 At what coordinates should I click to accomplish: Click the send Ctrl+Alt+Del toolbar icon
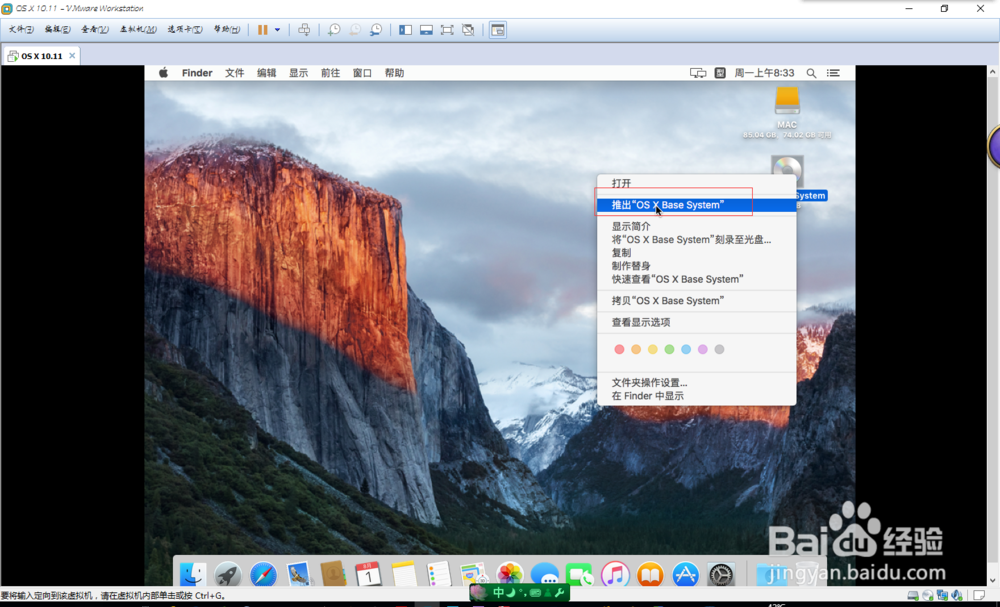click(x=304, y=30)
